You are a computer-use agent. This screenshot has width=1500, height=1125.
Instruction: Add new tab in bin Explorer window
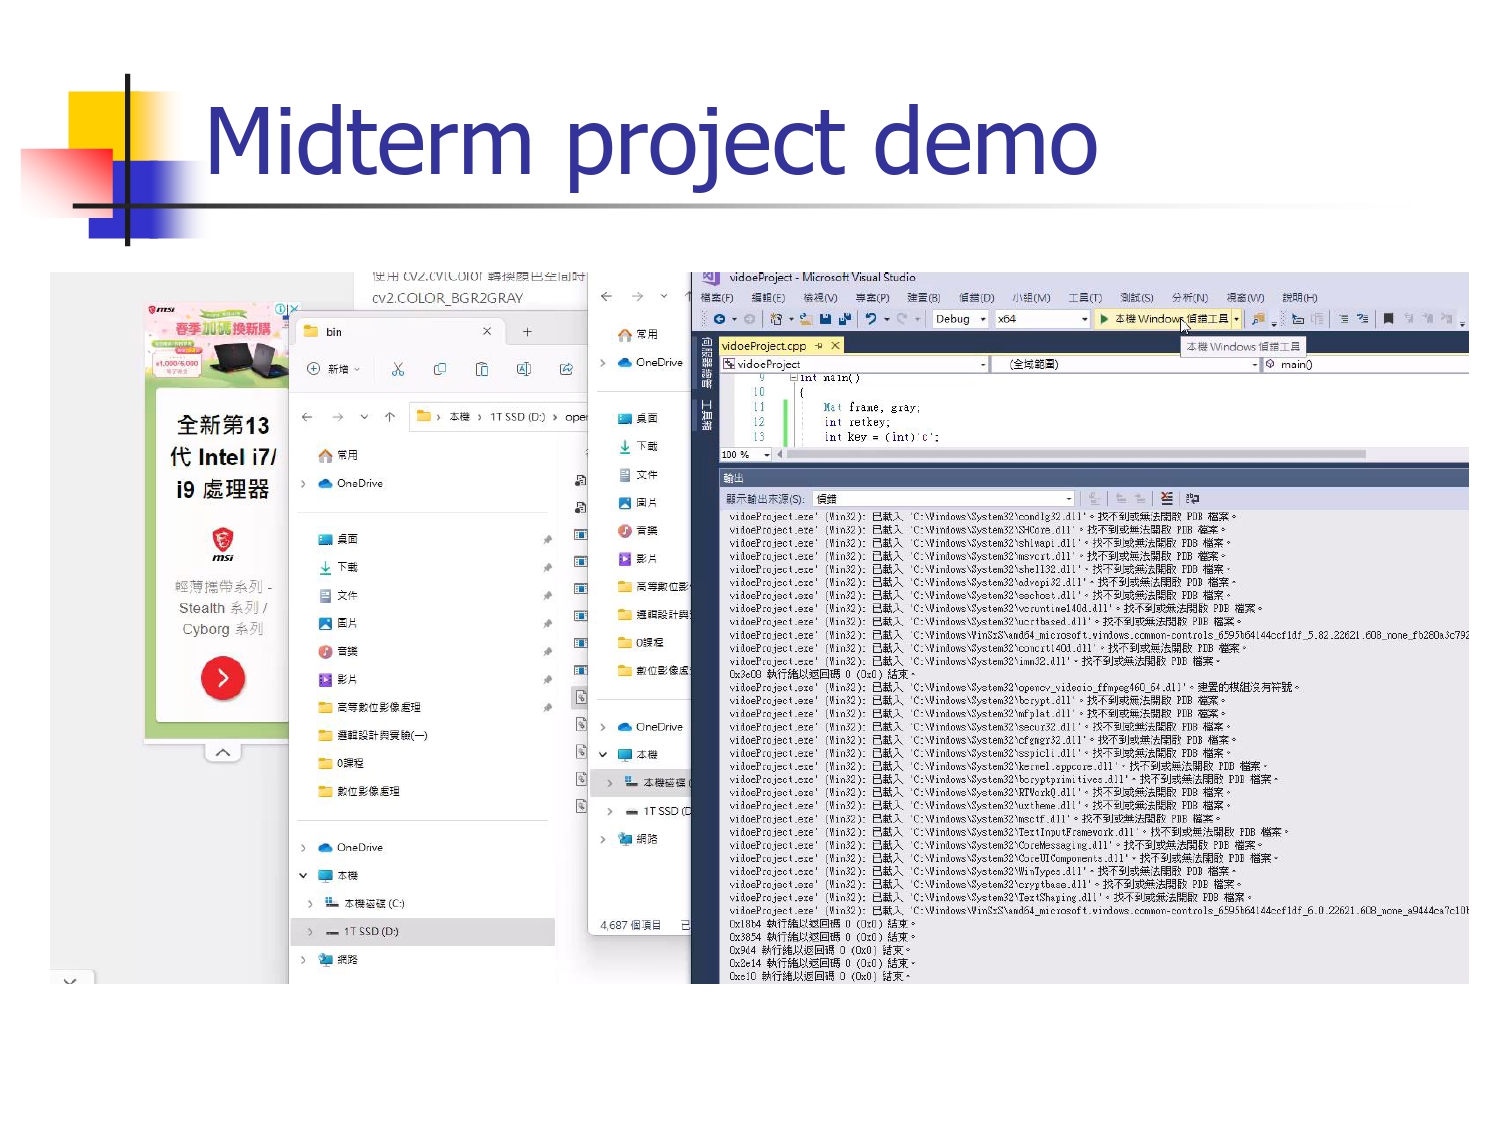coord(527,332)
